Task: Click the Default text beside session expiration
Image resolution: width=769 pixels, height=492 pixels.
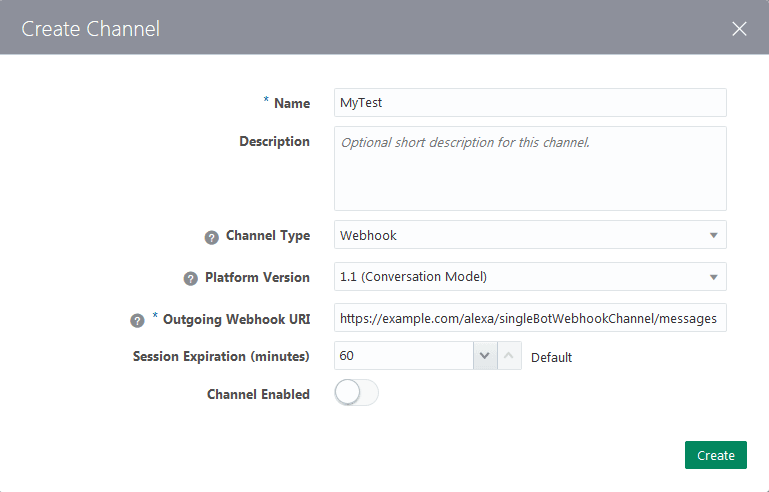Action: 551,357
